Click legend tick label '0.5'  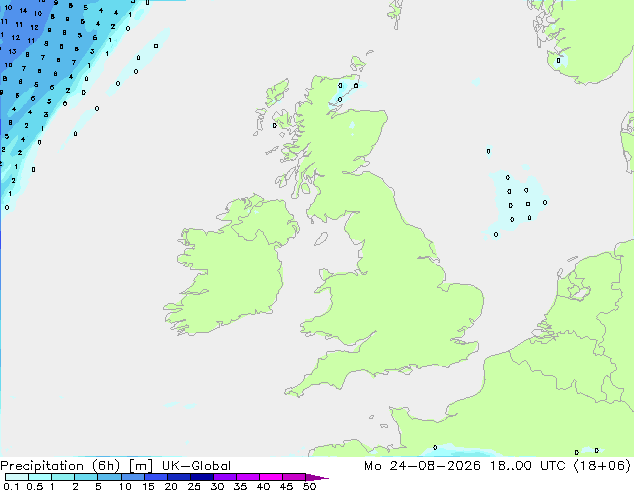tap(34, 486)
